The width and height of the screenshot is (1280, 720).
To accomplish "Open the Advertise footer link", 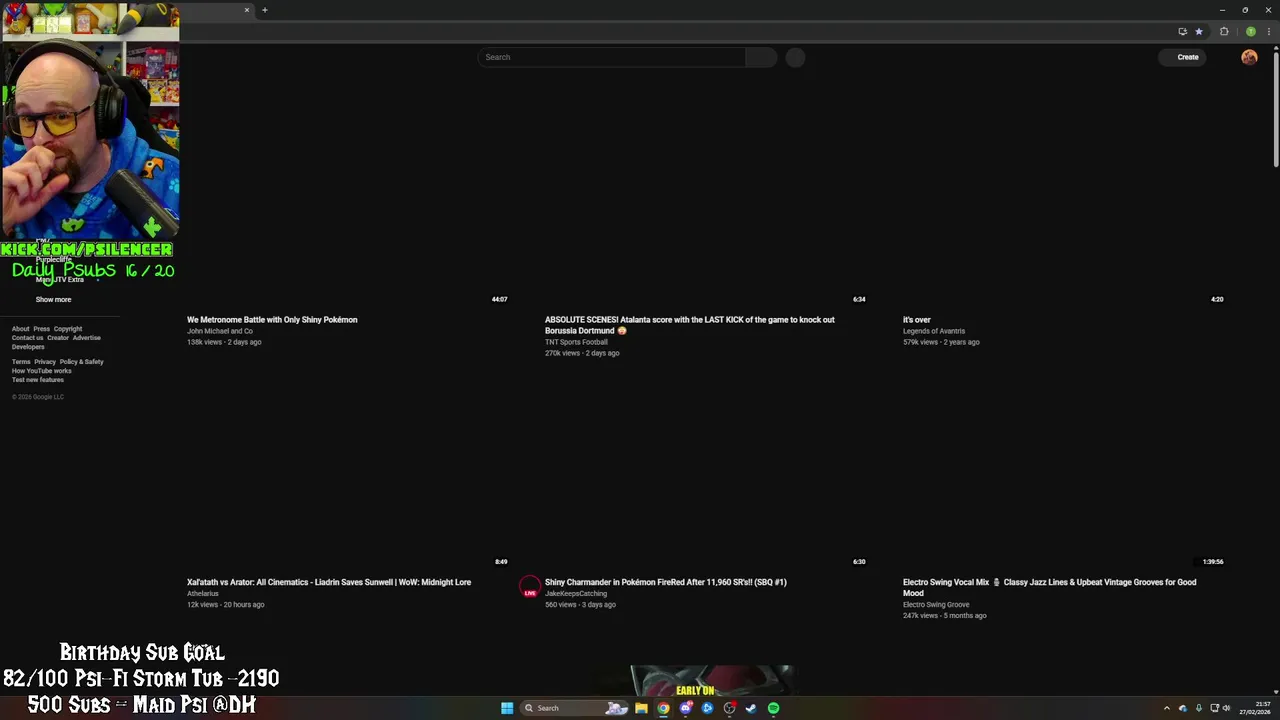I will 86,338.
